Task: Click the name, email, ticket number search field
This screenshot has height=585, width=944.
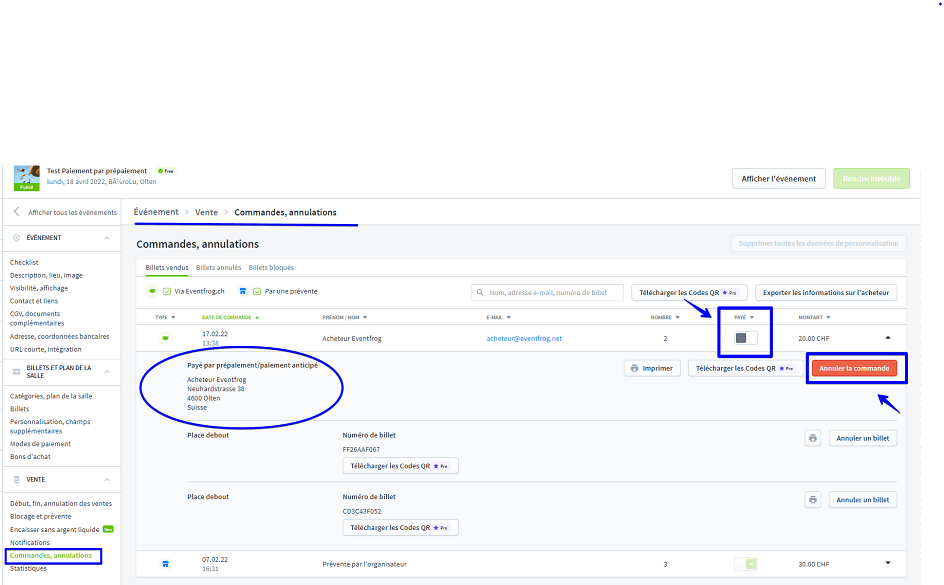Action: pyautogui.click(x=550, y=293)
